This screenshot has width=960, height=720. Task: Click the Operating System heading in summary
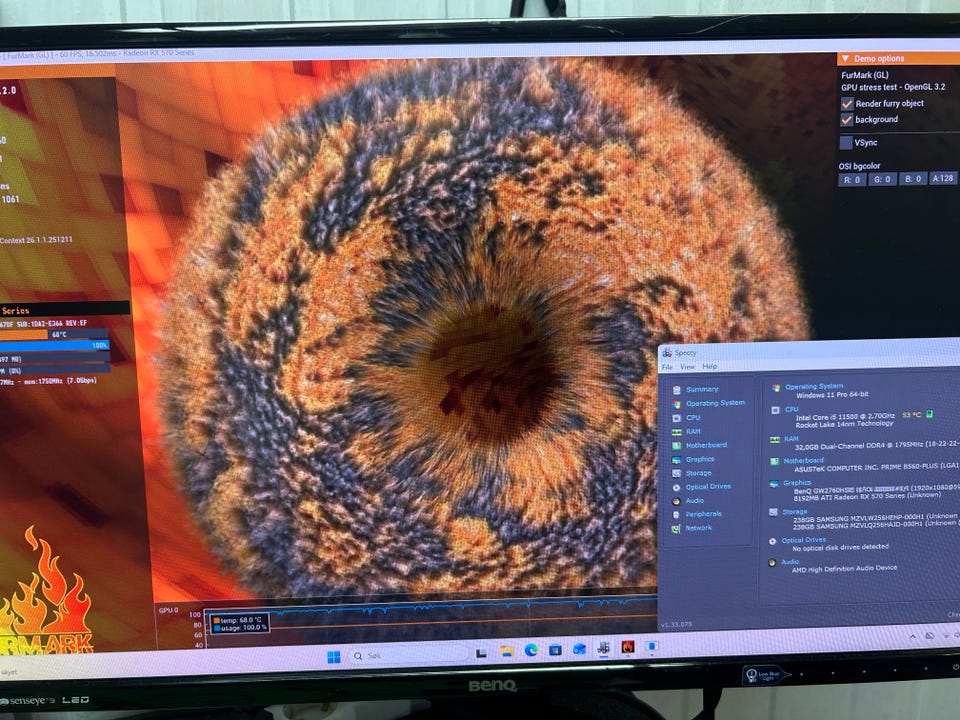pos(814,386)
